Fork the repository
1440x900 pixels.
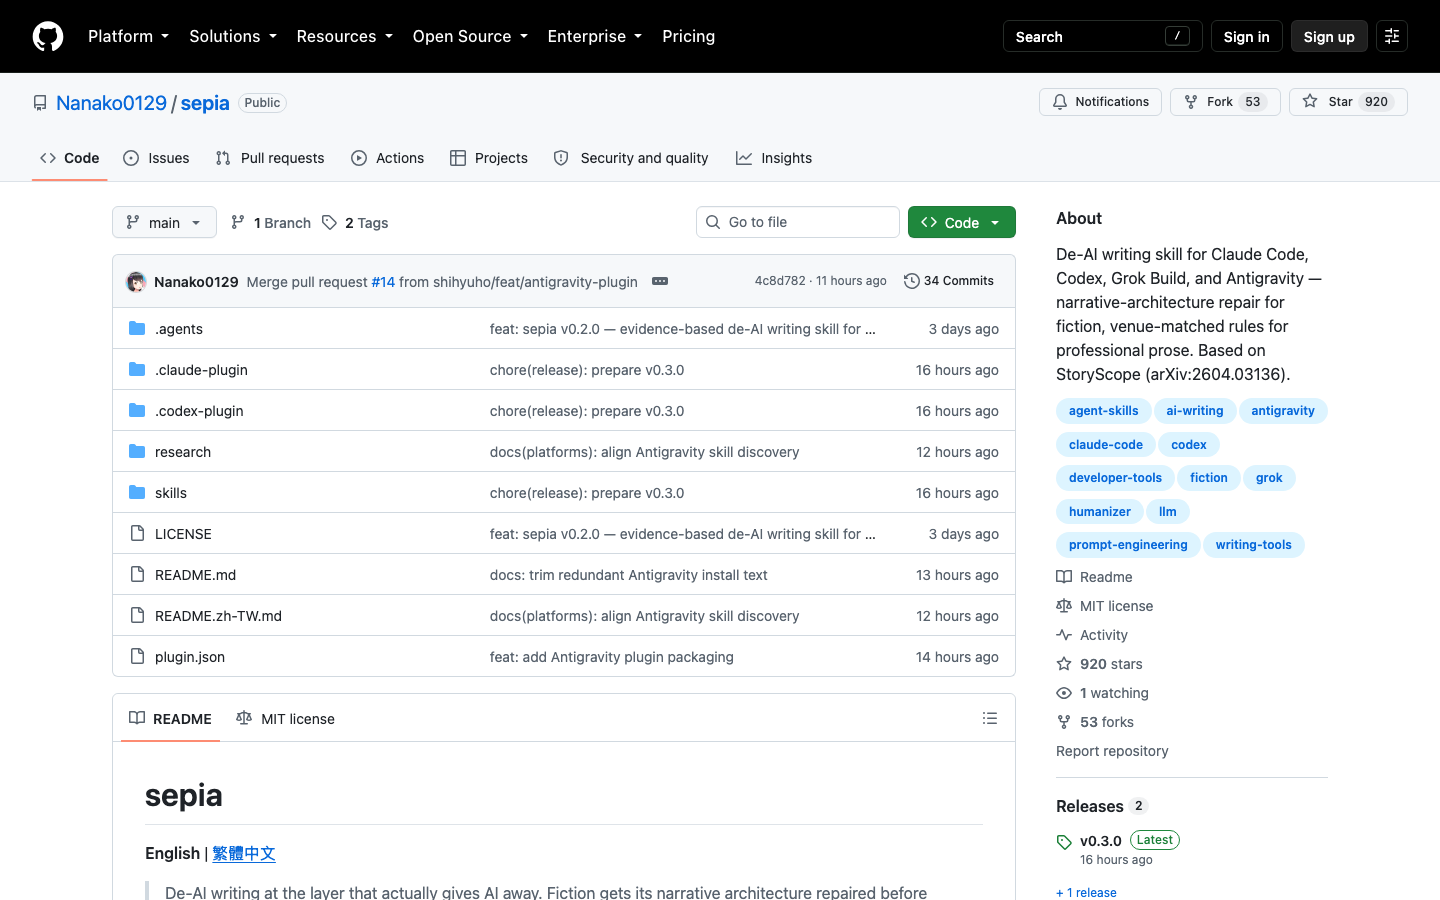tap(1225, 102)
